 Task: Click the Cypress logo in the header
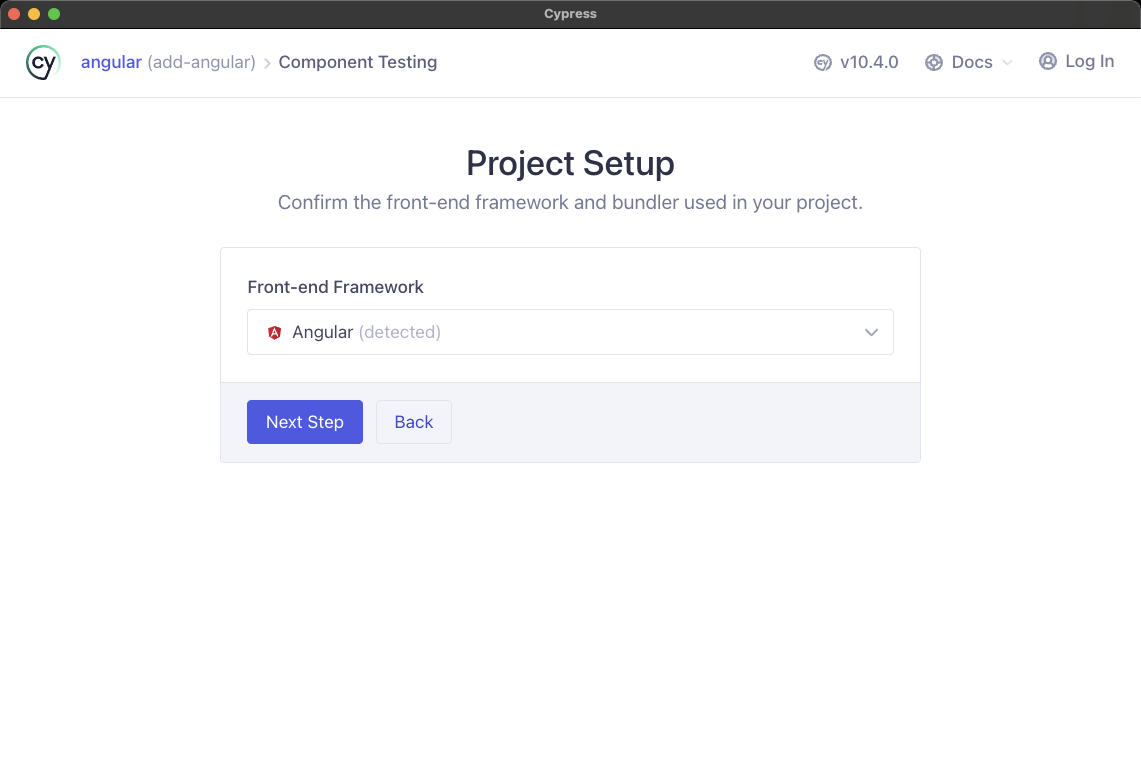43,62
